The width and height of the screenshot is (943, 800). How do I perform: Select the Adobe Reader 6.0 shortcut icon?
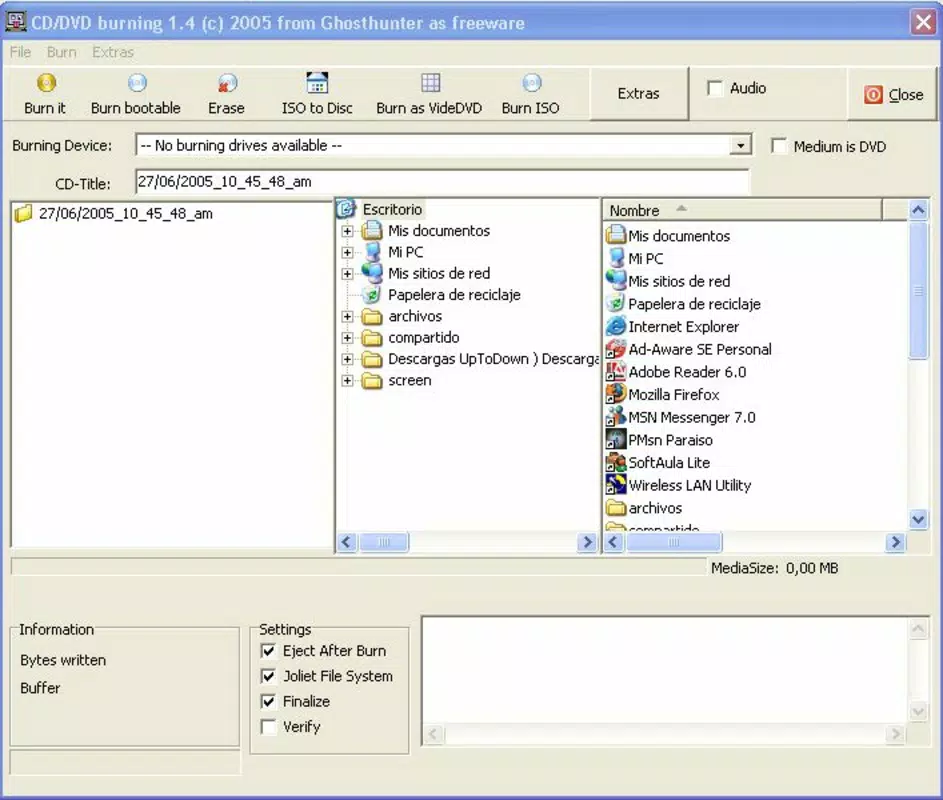[615, 372]
